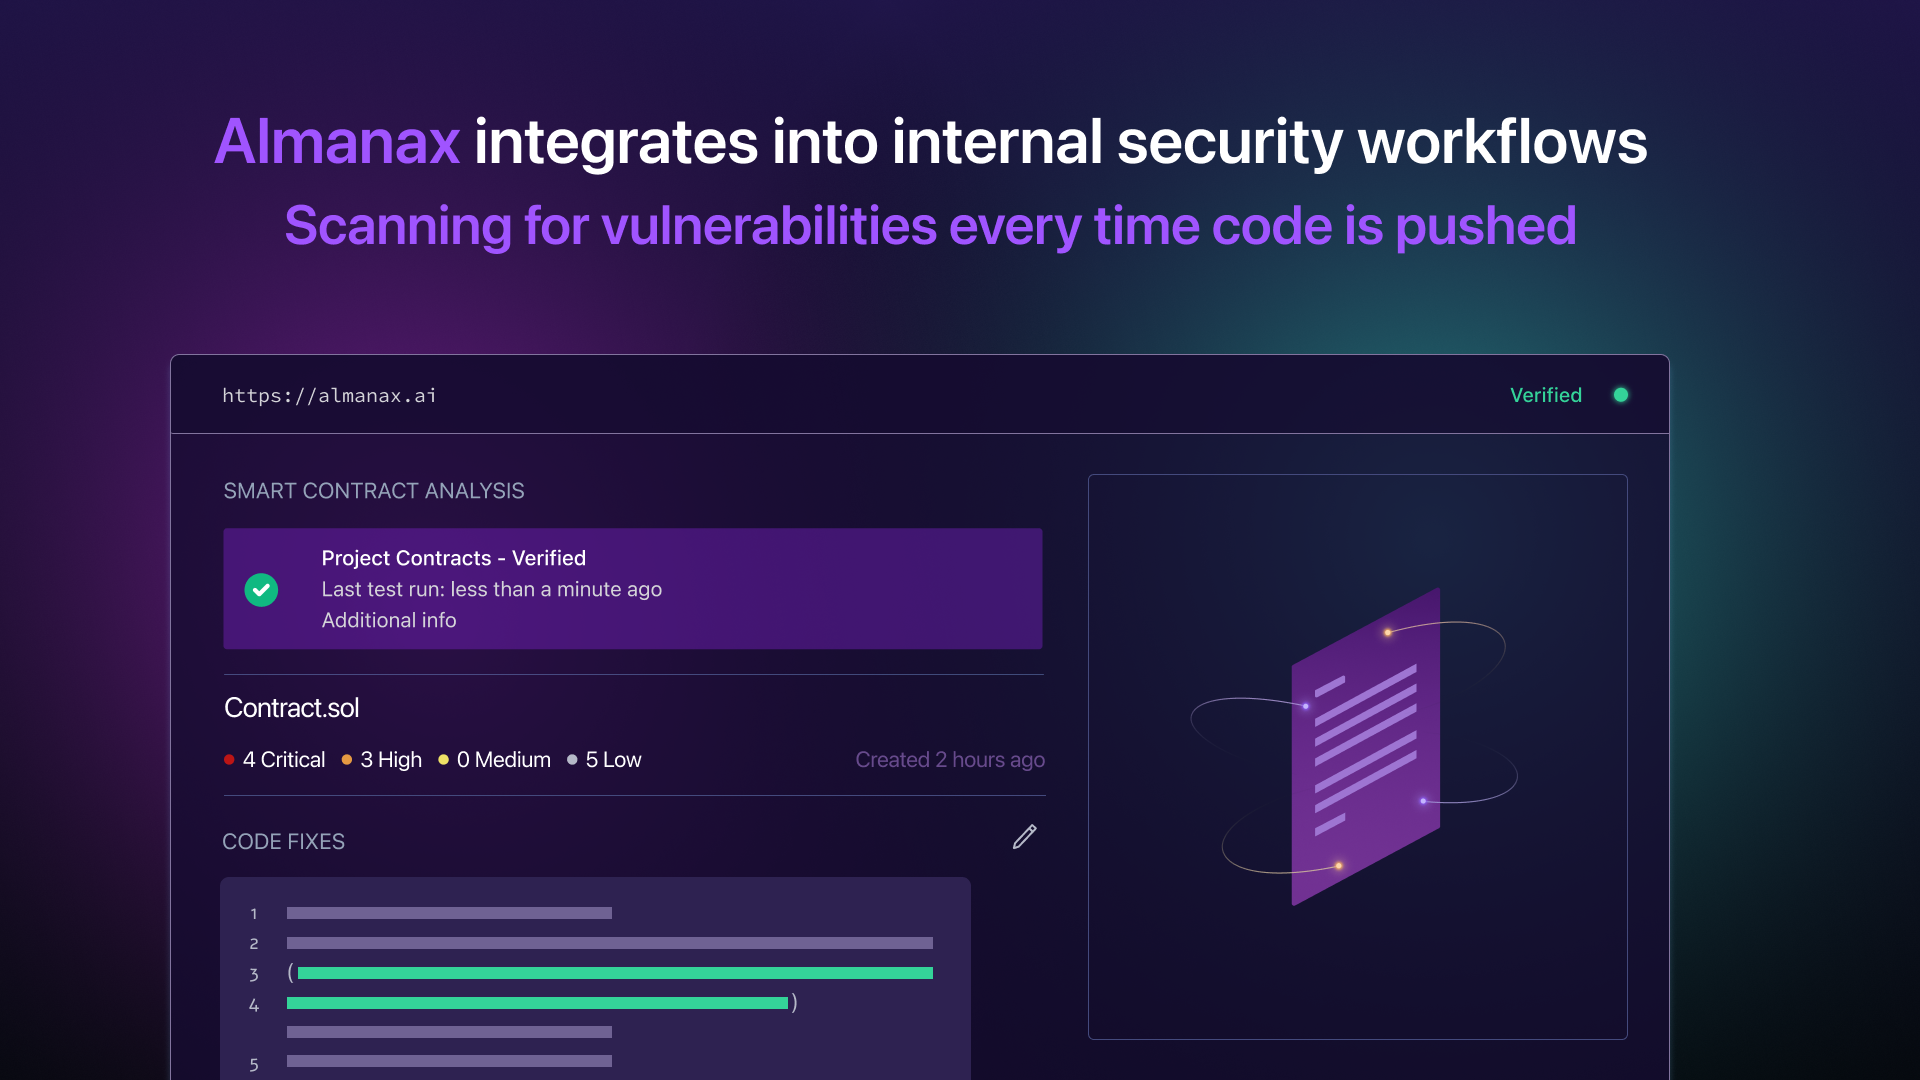This screenshot has height=1080, width=1920.
Task: Click the yellow Medium severity dot
Action: [443, 759]
